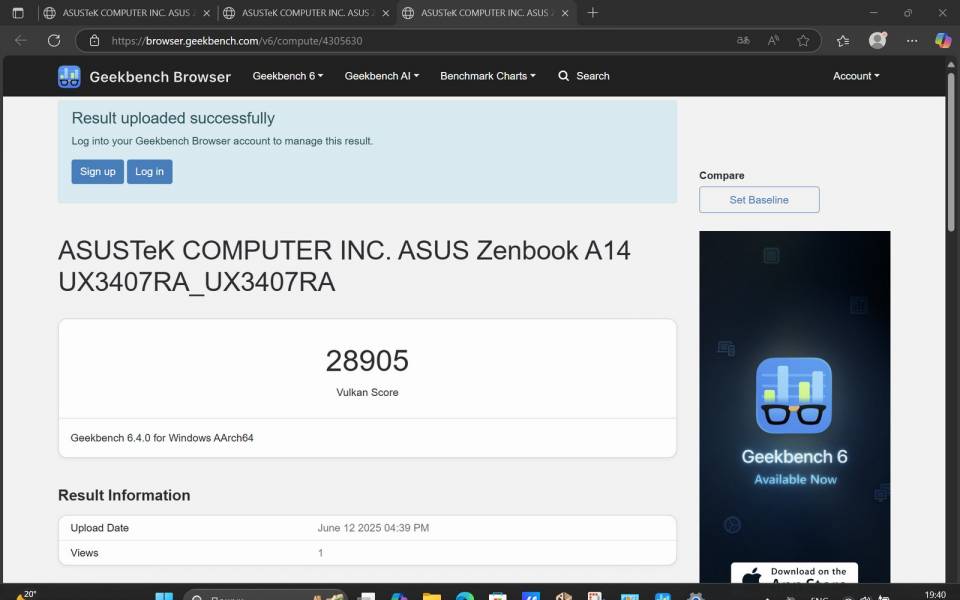Expand the Benchmark Charts dropdown

pyautogui.click(x=488, y=76)
